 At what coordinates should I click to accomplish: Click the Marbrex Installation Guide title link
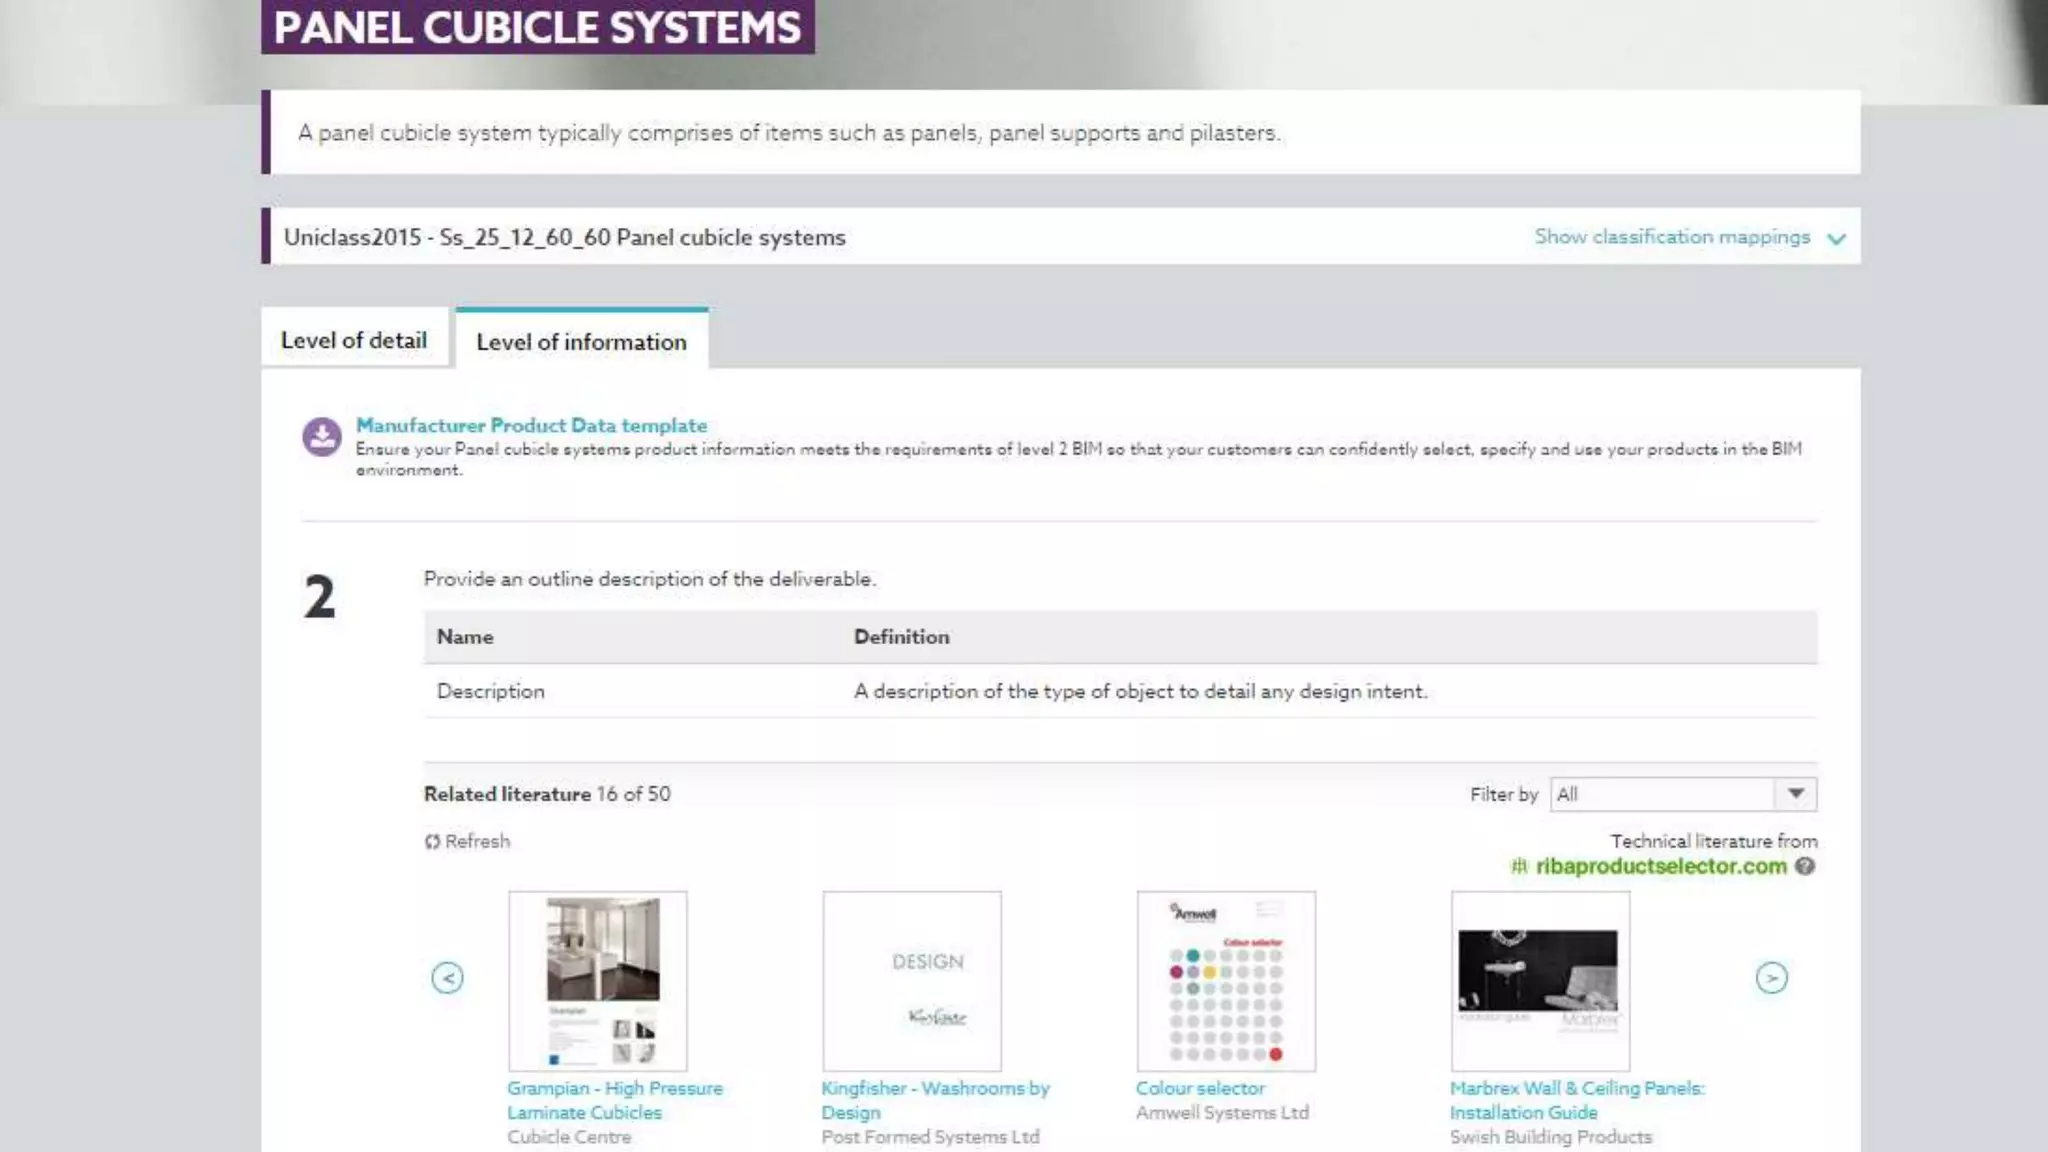tap(1576, 1100)
